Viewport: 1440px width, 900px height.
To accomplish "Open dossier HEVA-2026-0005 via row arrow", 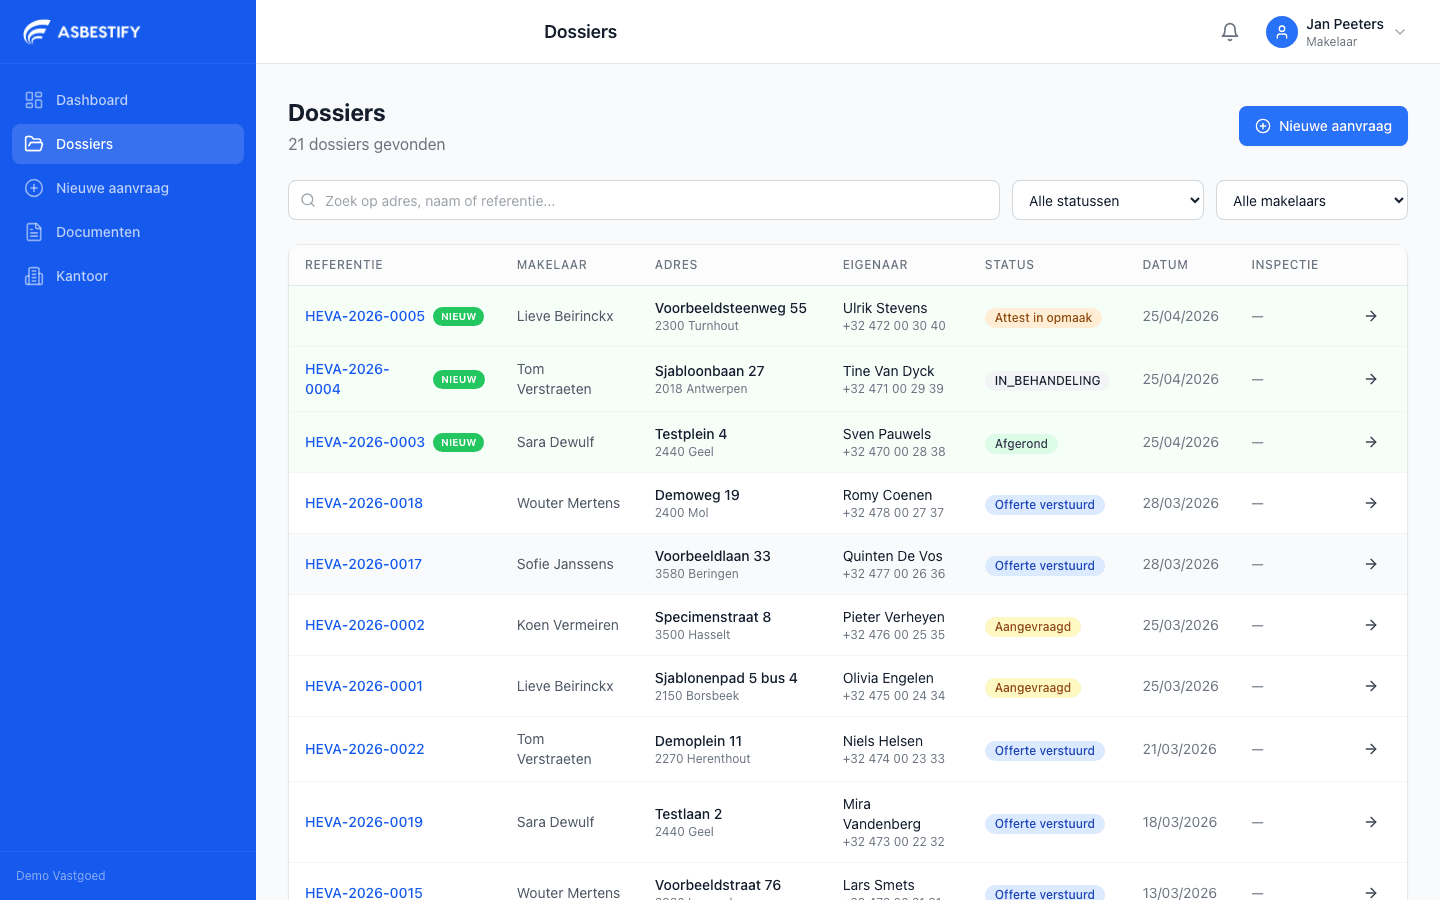I will pyautogui.click(x=1371, y=316).
